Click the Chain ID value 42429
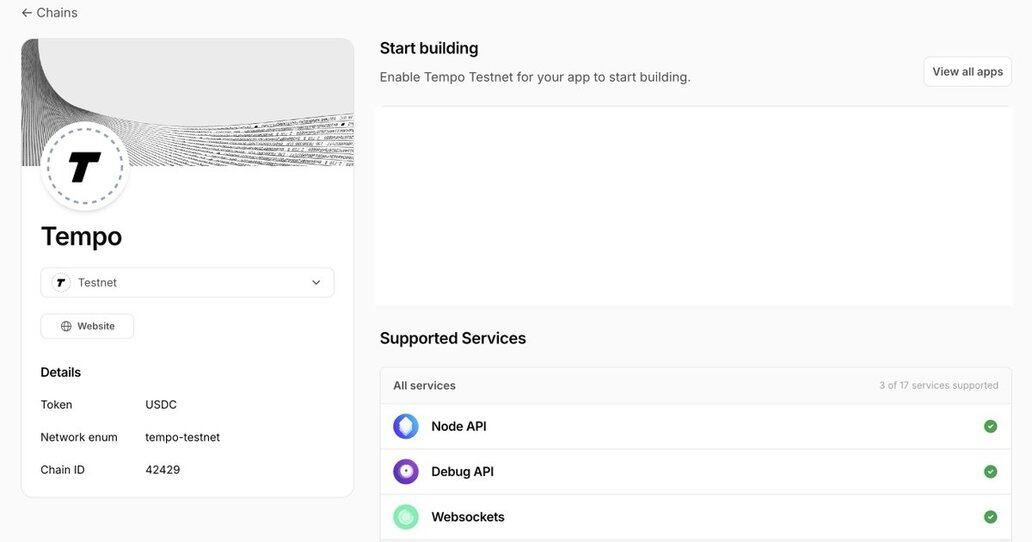This screenshot has height=542, width=1032. [x=163, y=470]
